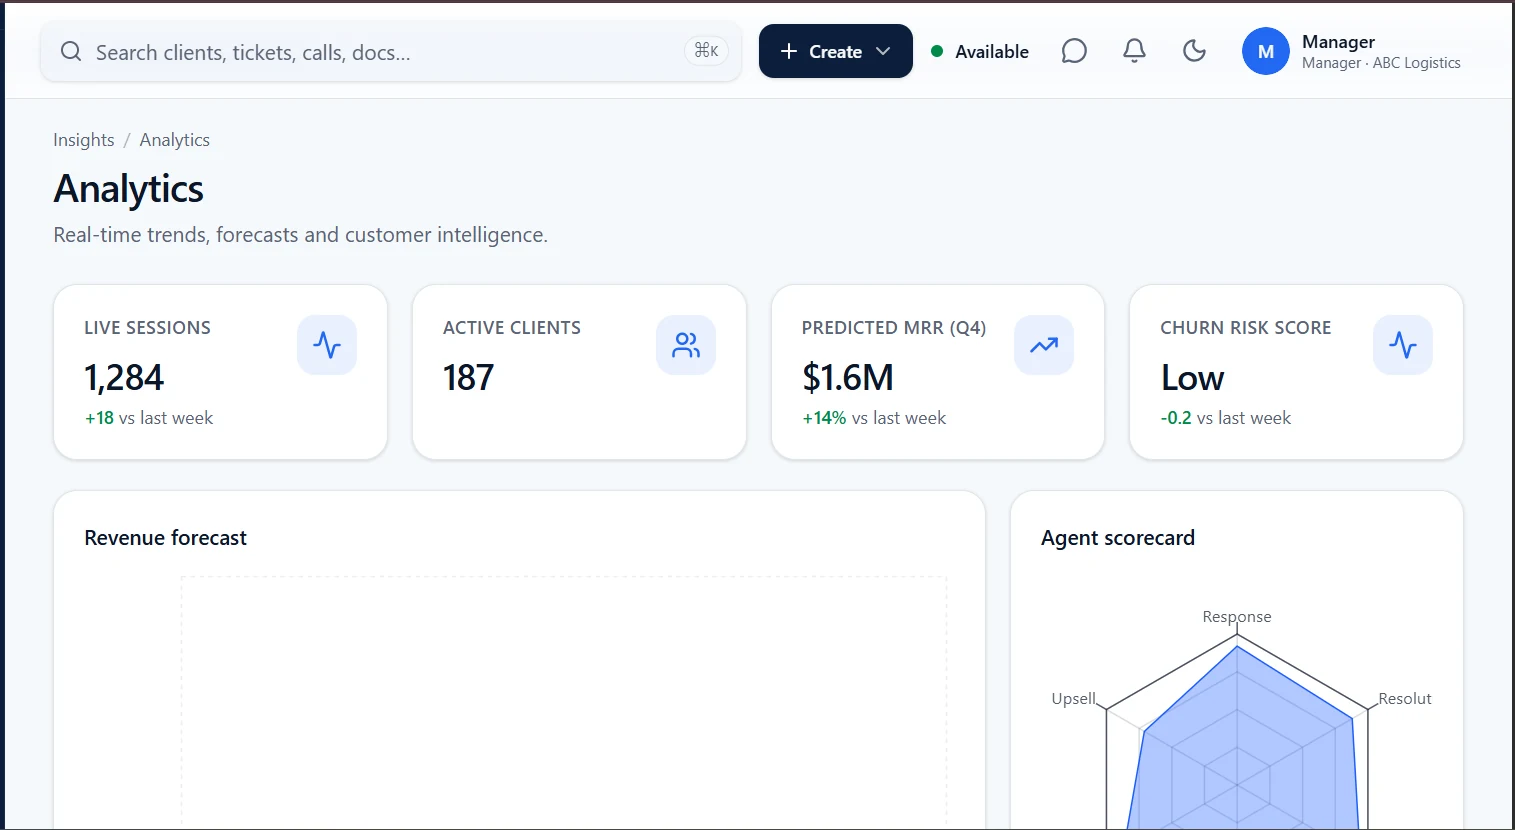
Task: Click the blue M avatar
Action: (x=1266, y=51)
